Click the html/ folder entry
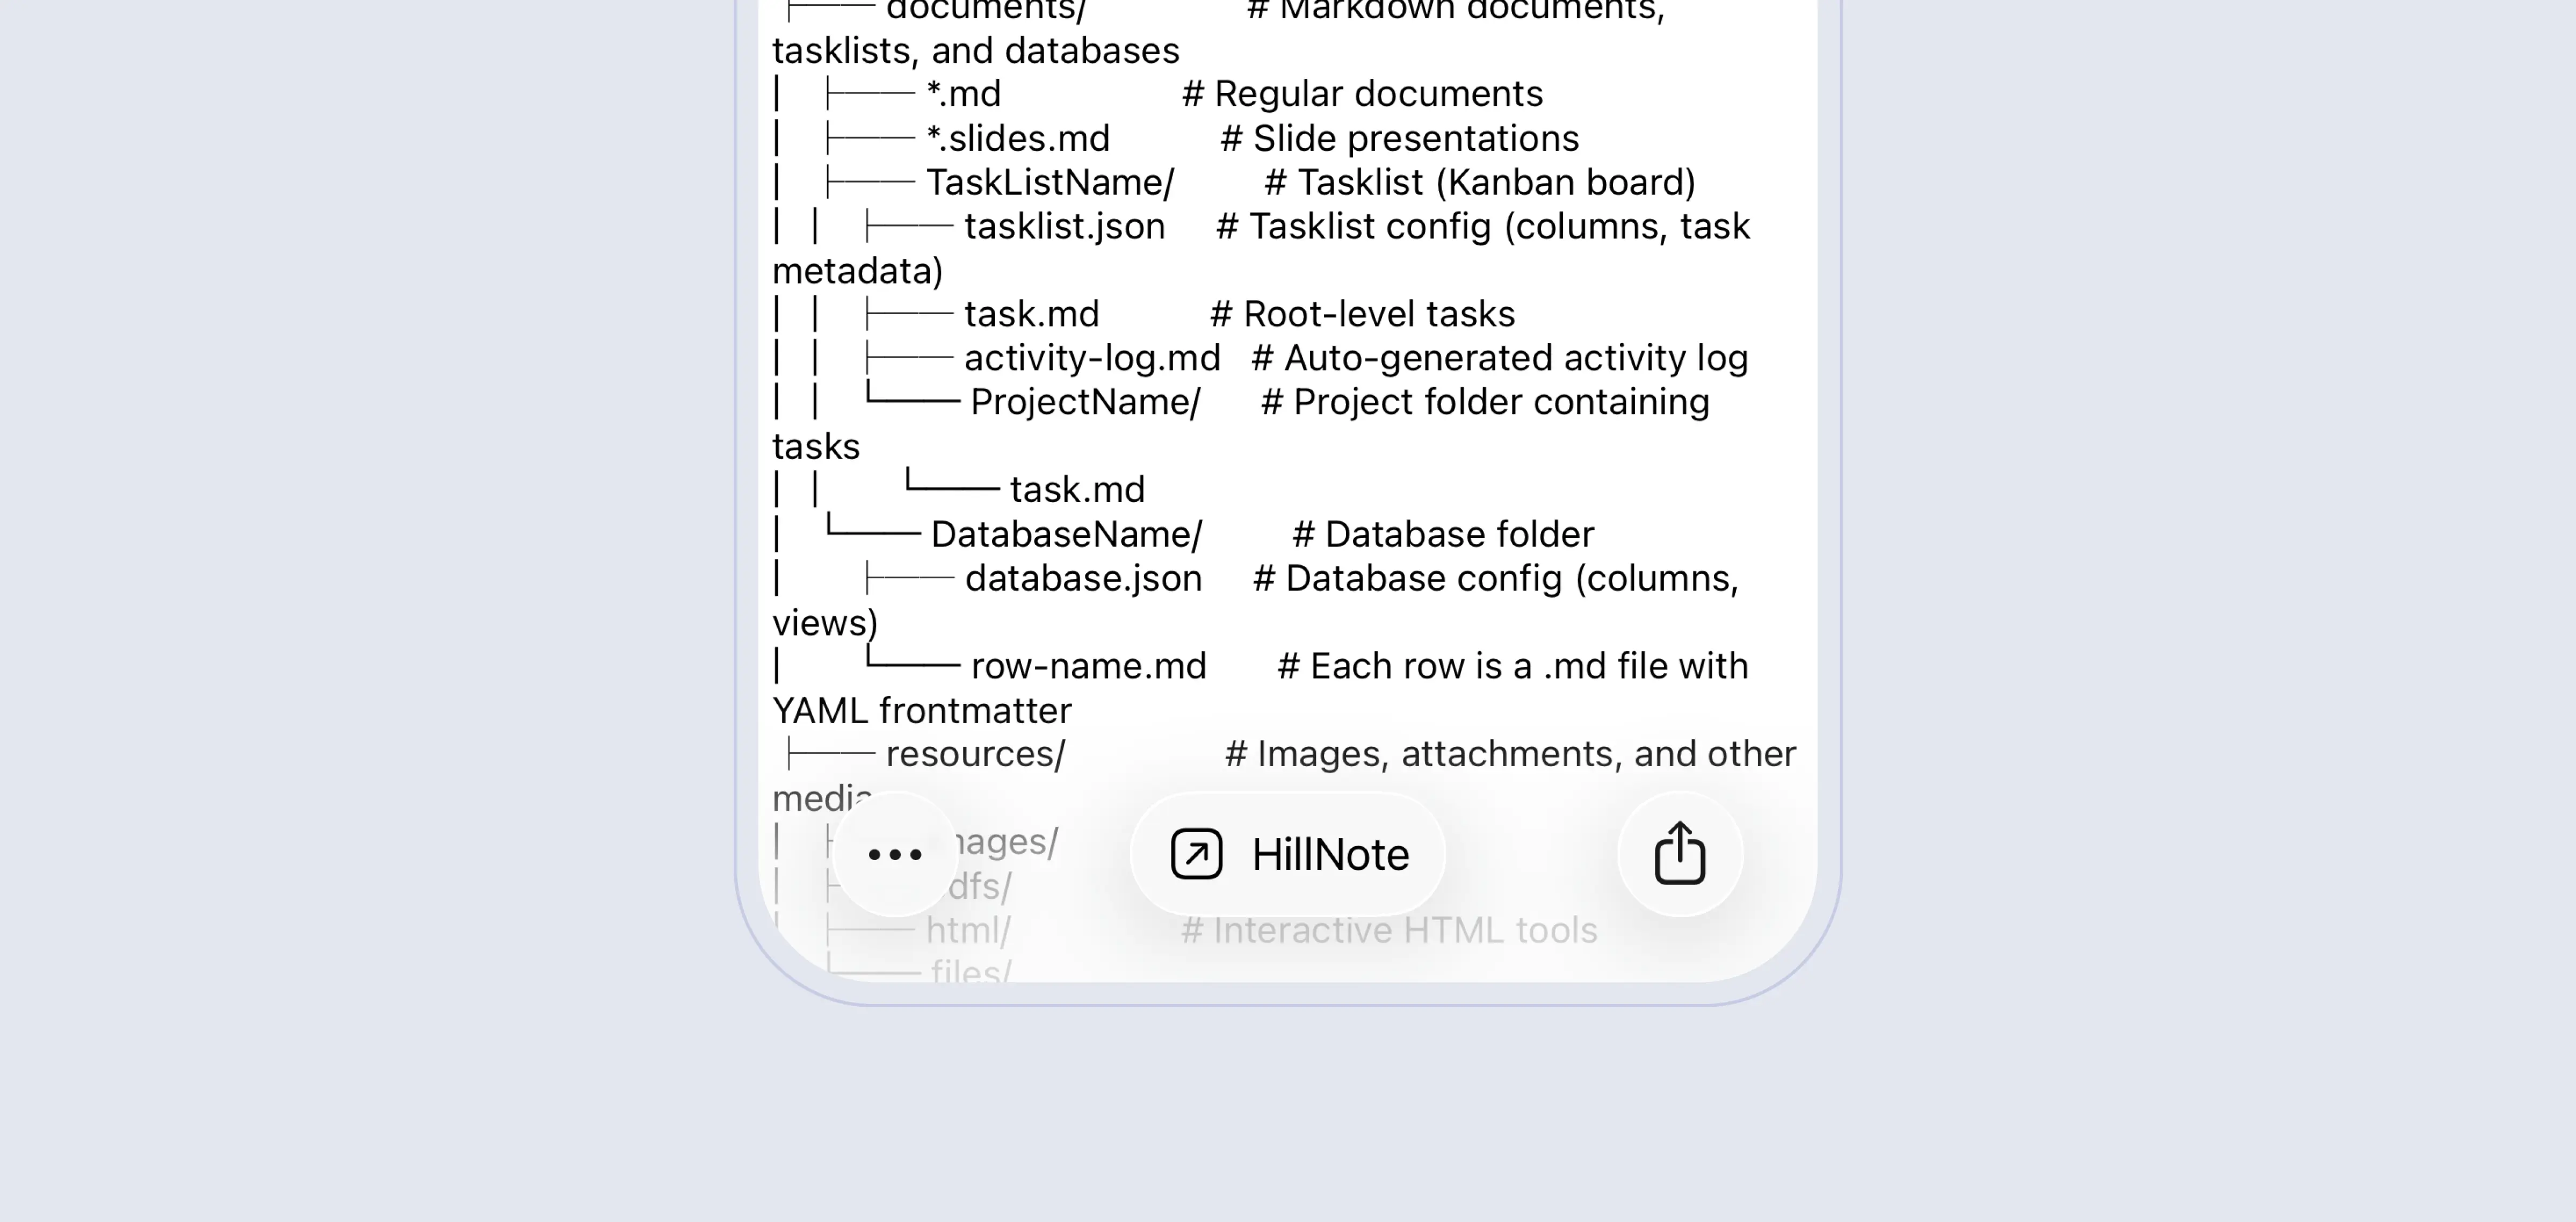 968,930
